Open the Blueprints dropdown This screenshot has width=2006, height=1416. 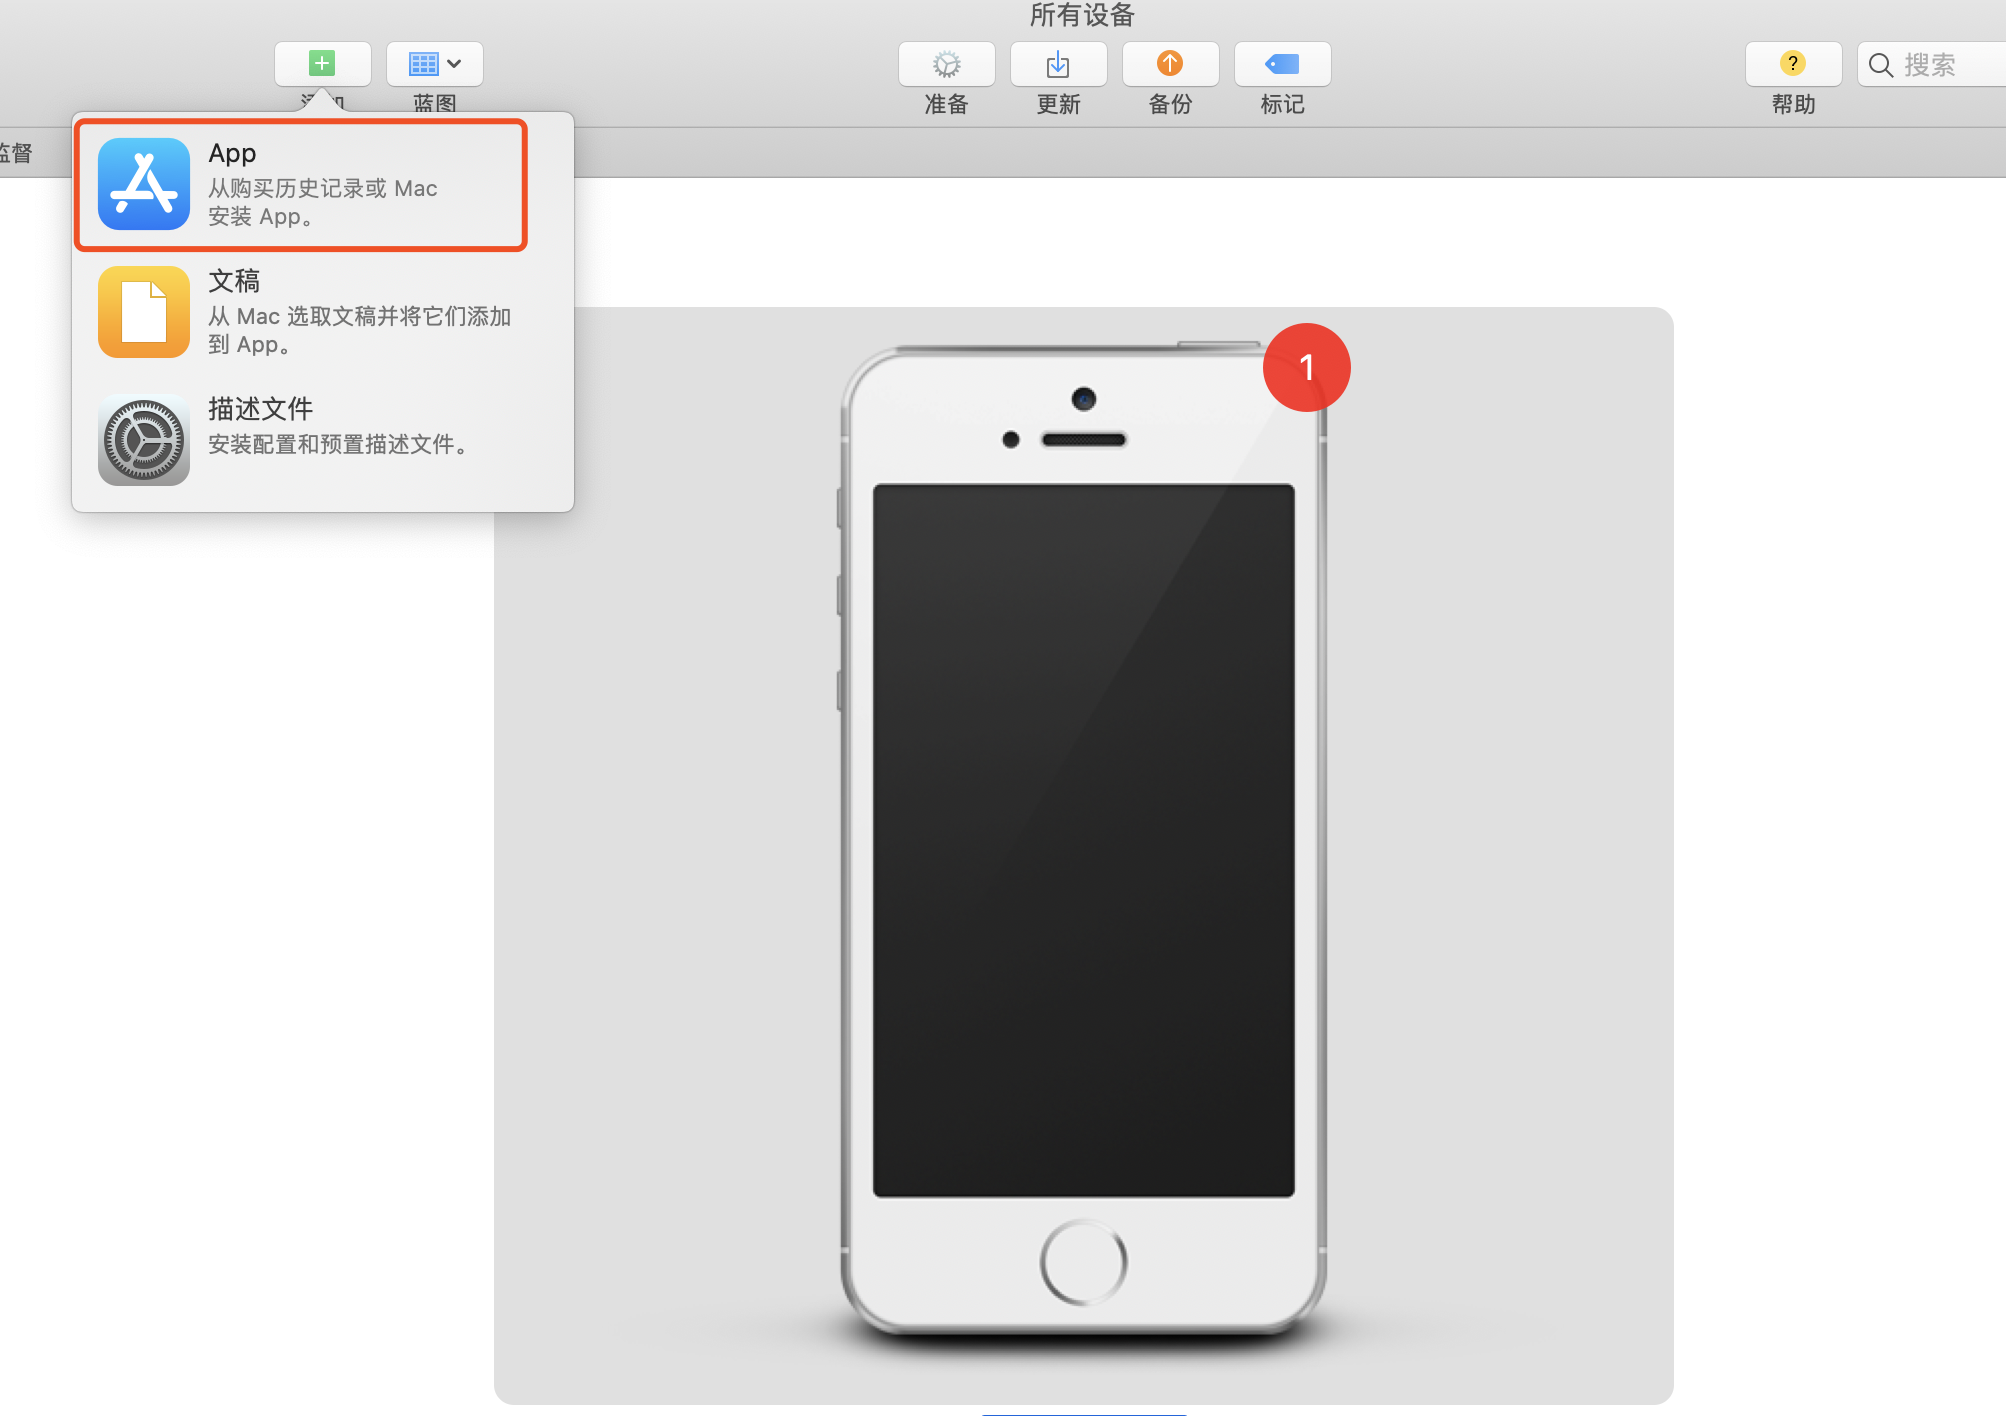tap(434, 64)
